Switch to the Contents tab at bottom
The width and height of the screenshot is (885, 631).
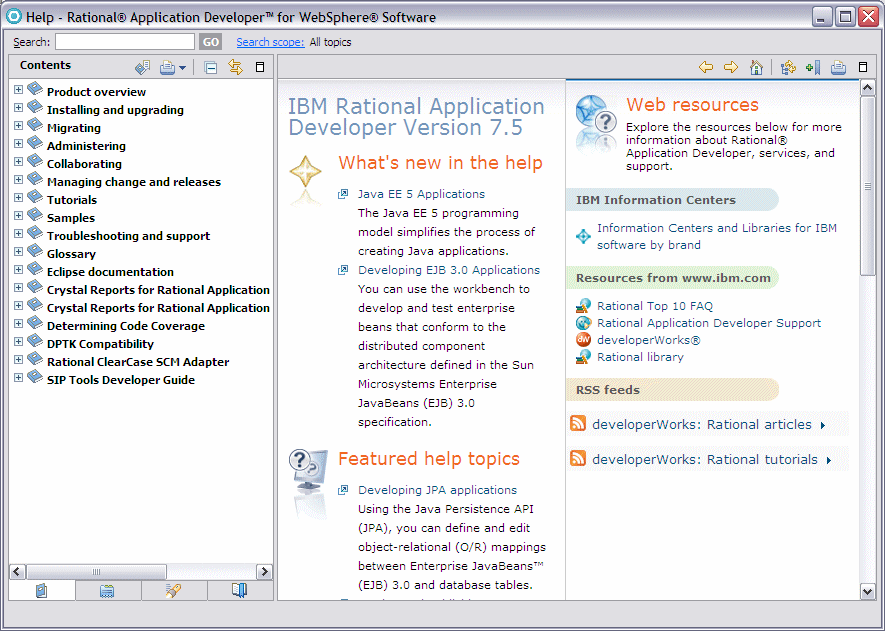pos(42,590)
